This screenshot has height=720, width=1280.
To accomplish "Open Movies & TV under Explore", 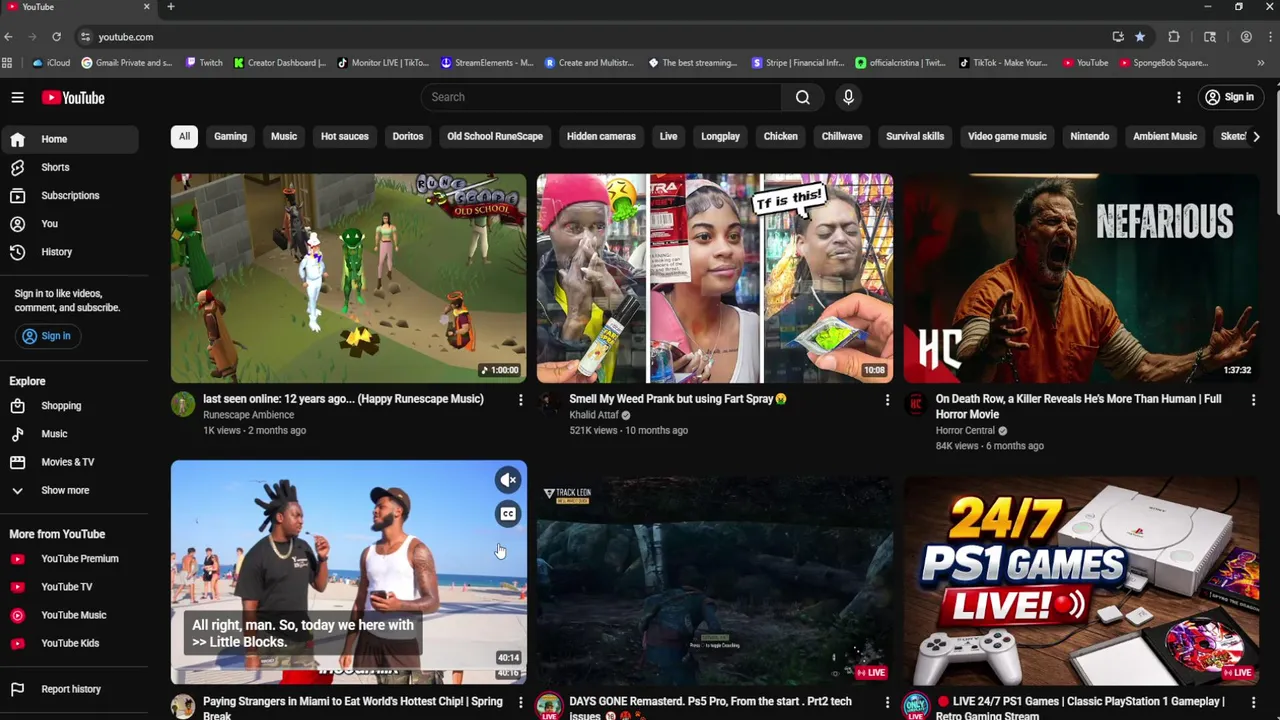I will tap(69, 462).
